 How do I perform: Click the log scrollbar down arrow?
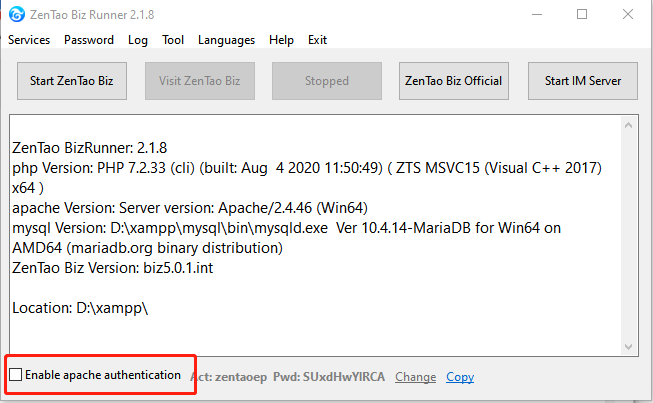tap(628, 345)
